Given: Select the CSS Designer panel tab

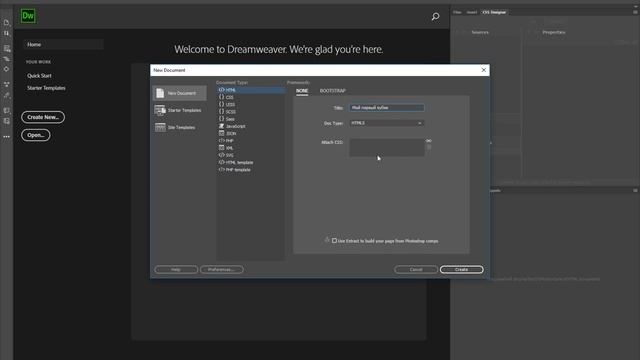Looking at the screenshot, I should (494, 12).
